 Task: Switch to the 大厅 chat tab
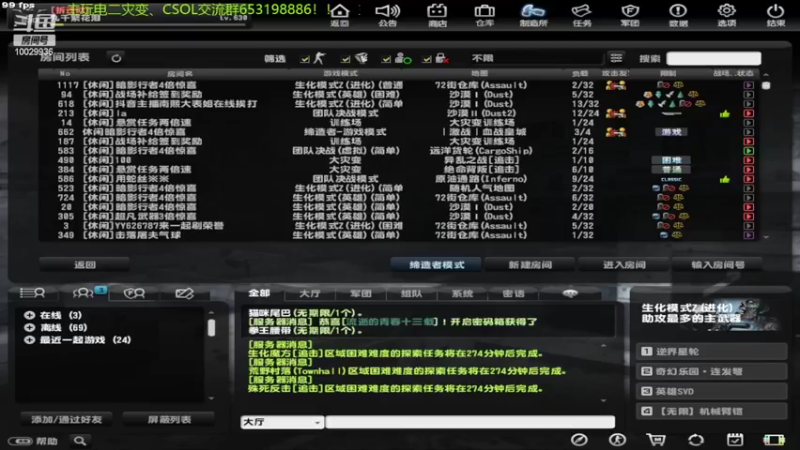tap(310, 293)
